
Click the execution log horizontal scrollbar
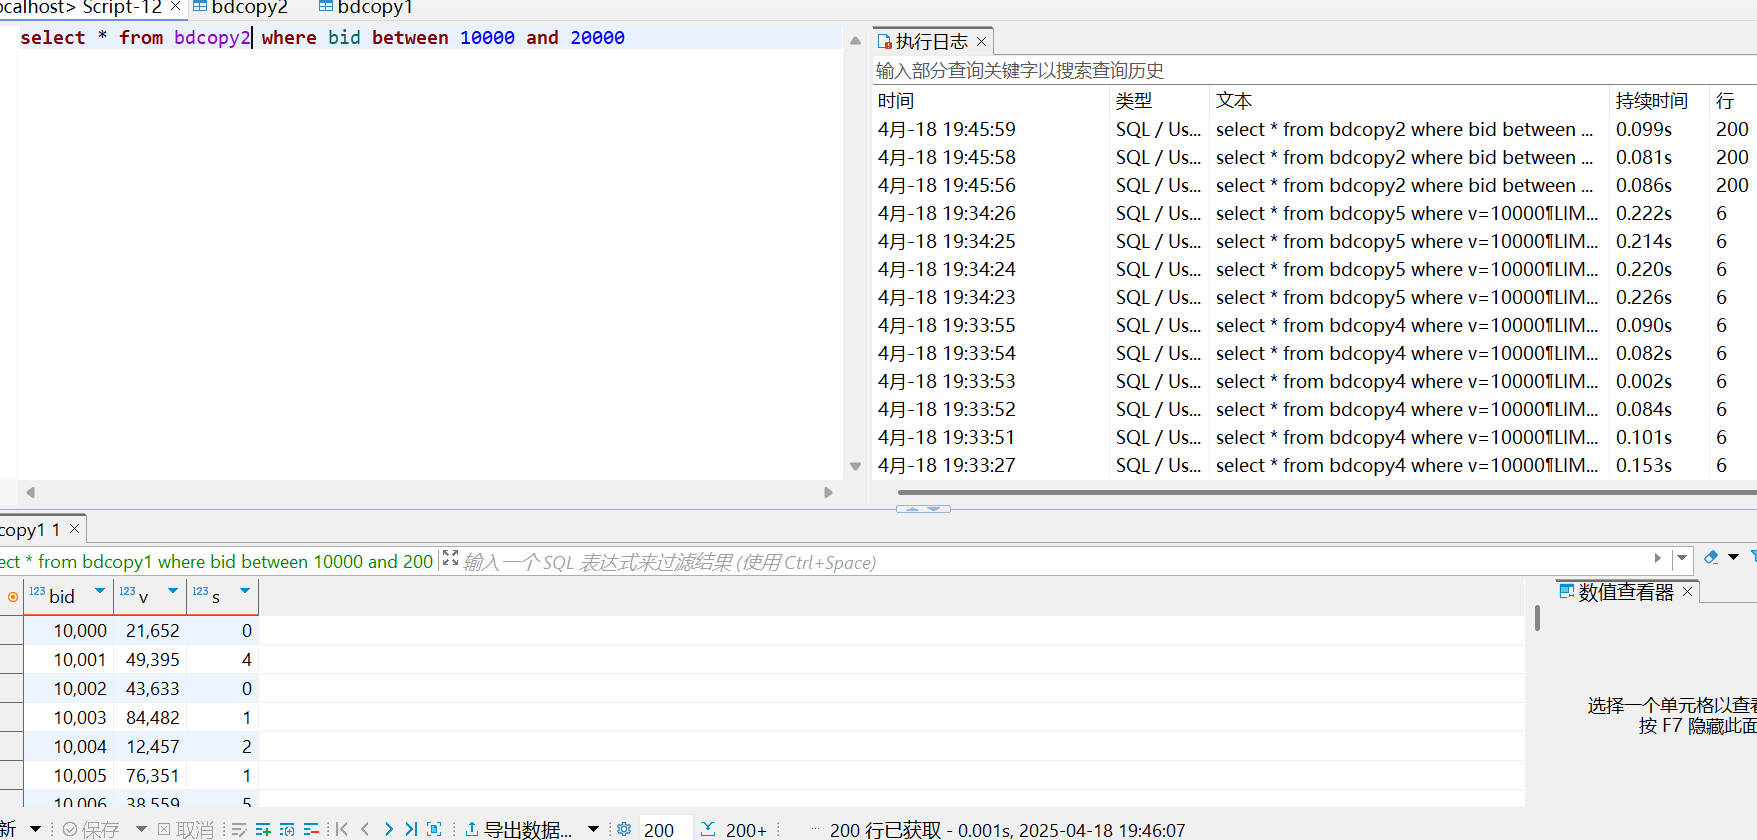1327,492
